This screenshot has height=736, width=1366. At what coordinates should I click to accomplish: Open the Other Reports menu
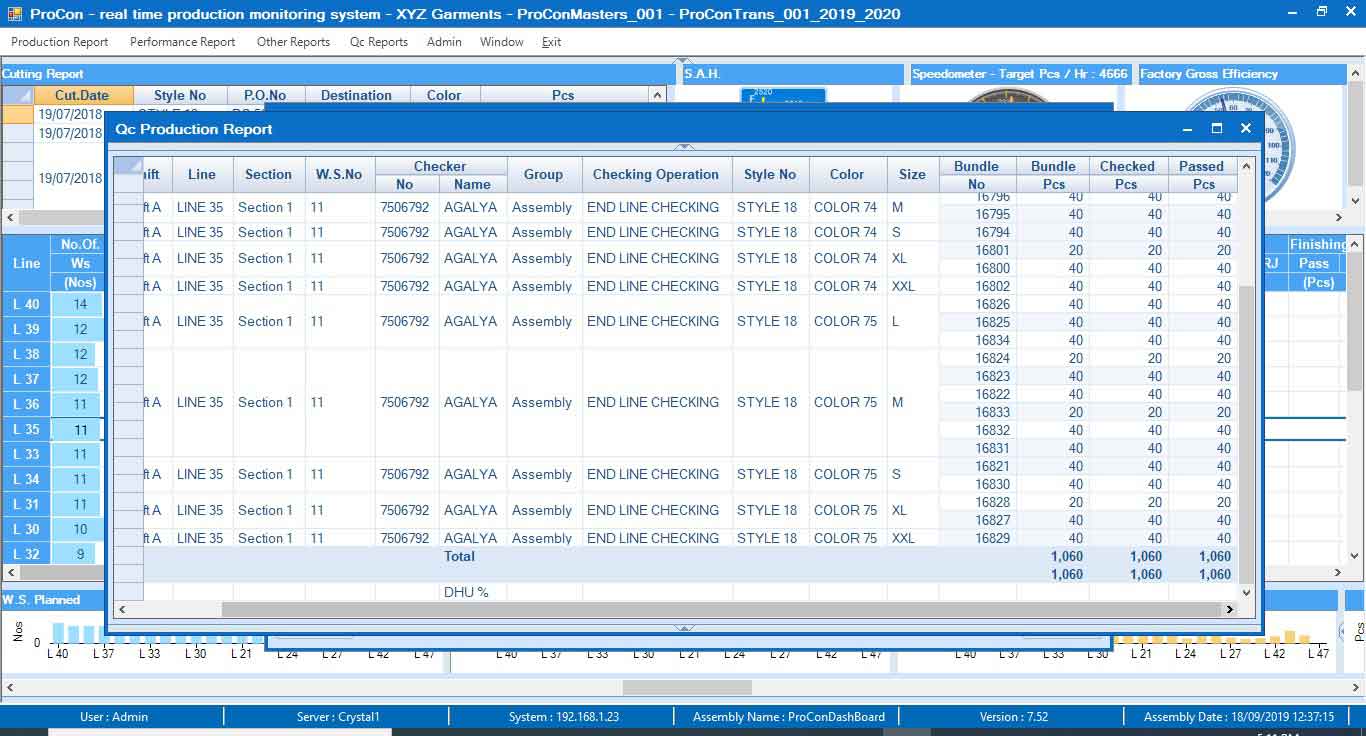tap(293, 42)
